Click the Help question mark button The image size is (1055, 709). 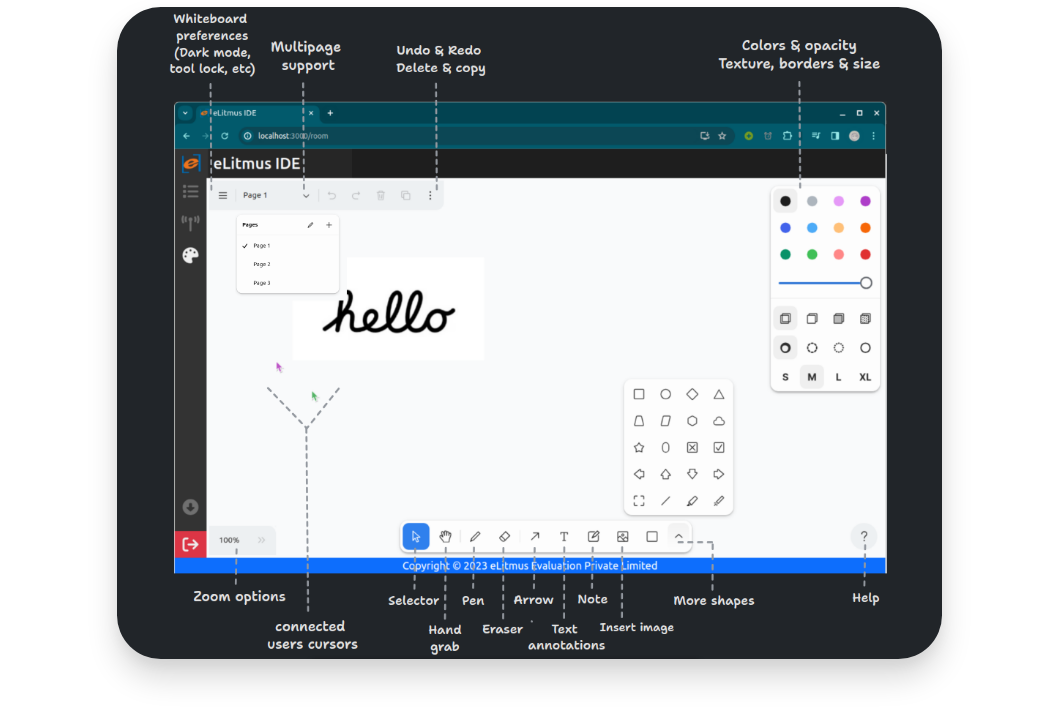point(865,537)
